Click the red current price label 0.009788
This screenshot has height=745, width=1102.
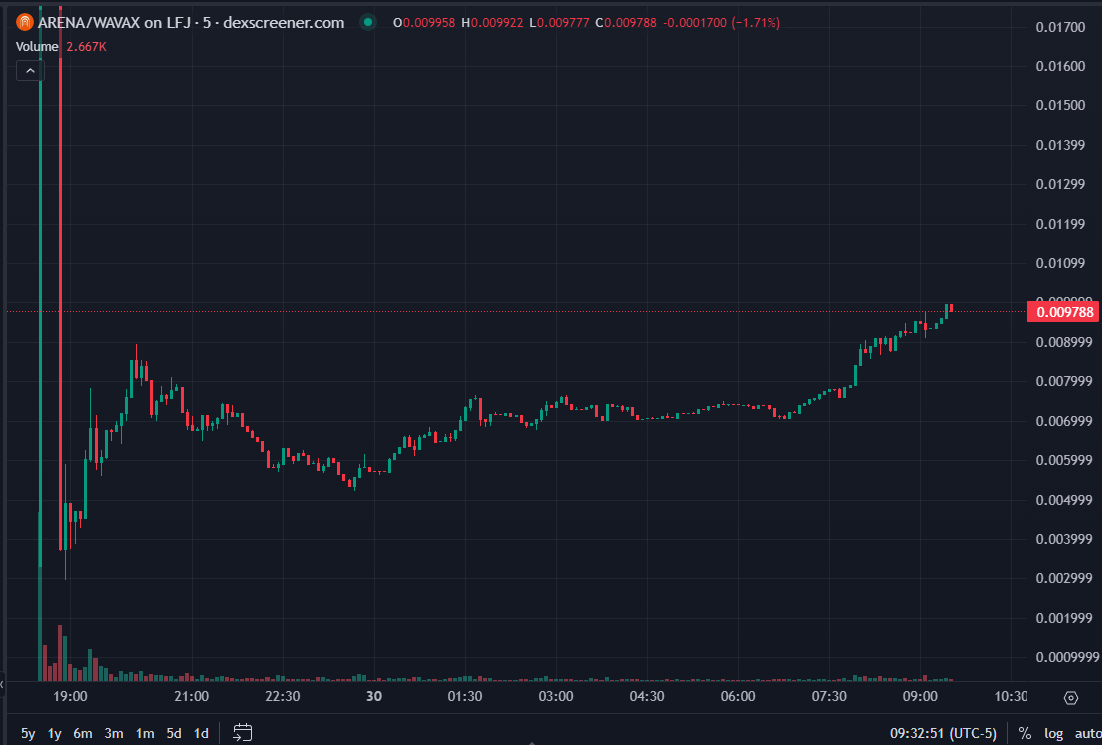click(1063, 311)
